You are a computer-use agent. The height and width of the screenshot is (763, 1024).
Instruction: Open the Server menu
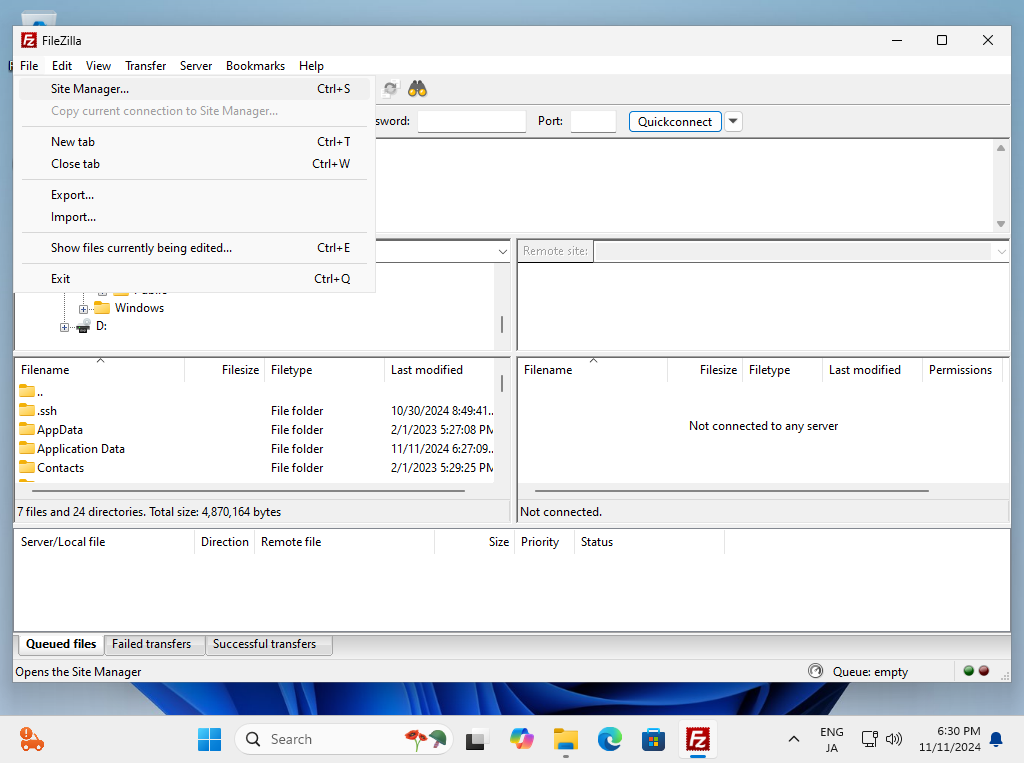[x=196, y=66]
